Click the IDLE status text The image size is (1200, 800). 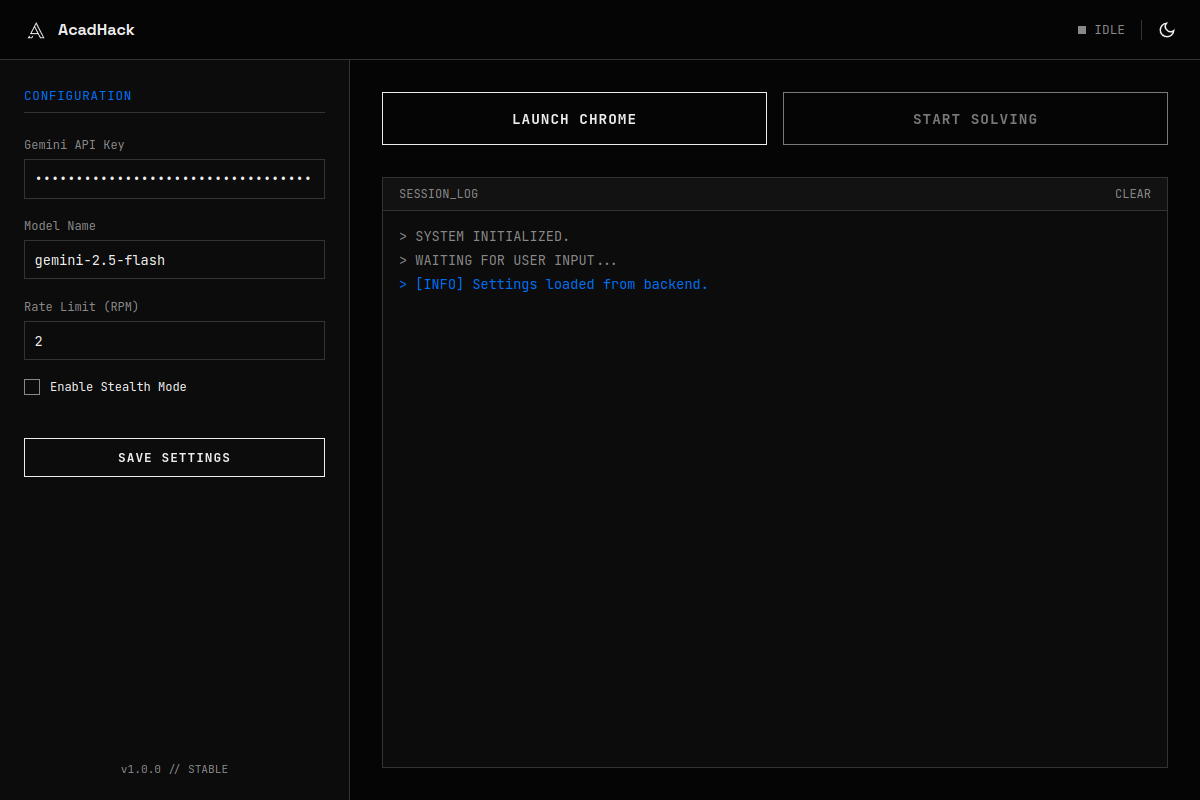pyautogui.click(x=1110, y=29)
